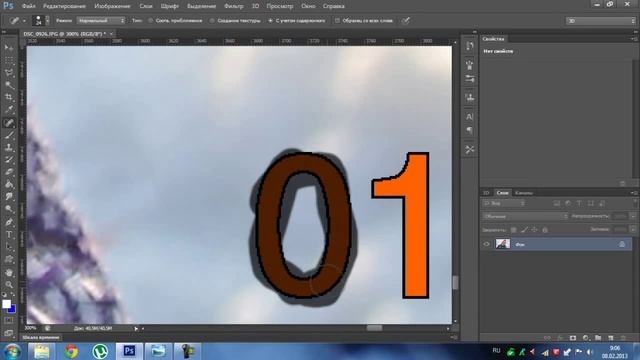Toggle tablet pressure for size icon
Viewport: 640px width, 360px height.
pos(405,20)
